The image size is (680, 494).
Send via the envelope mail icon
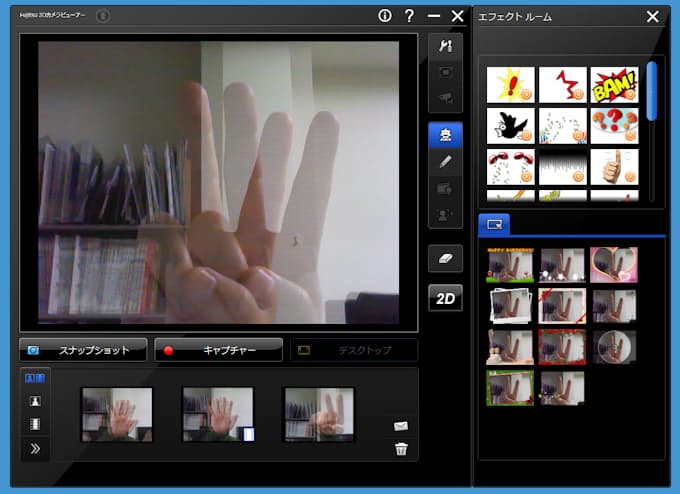[401, 426]
